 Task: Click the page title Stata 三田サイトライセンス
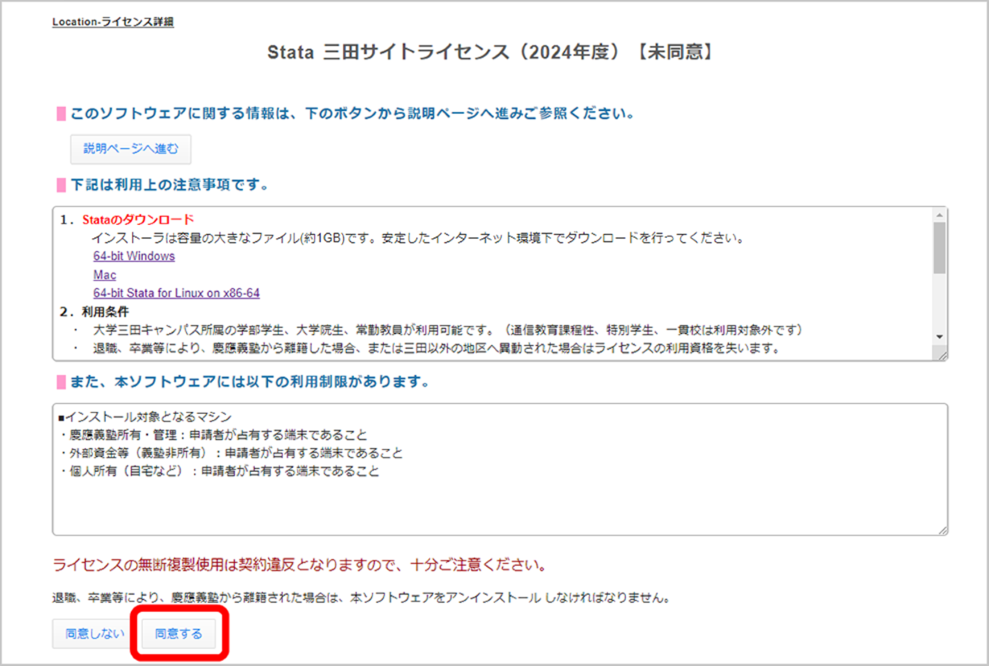click(490, 52)
